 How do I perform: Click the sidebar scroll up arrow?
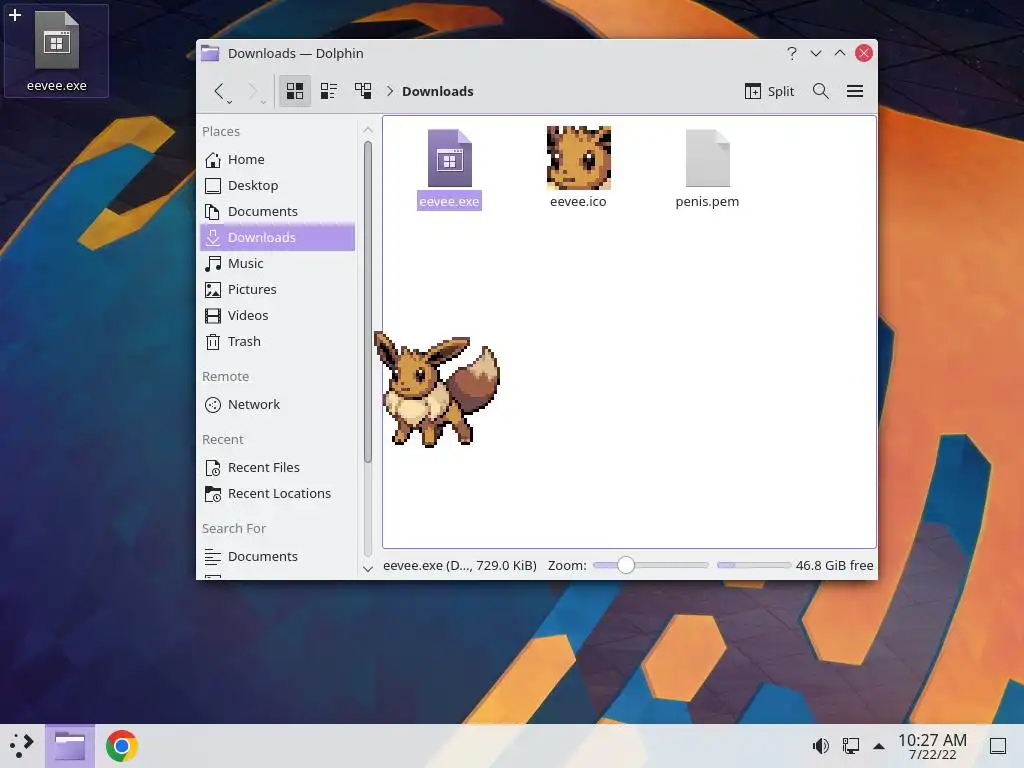tap(368, 130)
